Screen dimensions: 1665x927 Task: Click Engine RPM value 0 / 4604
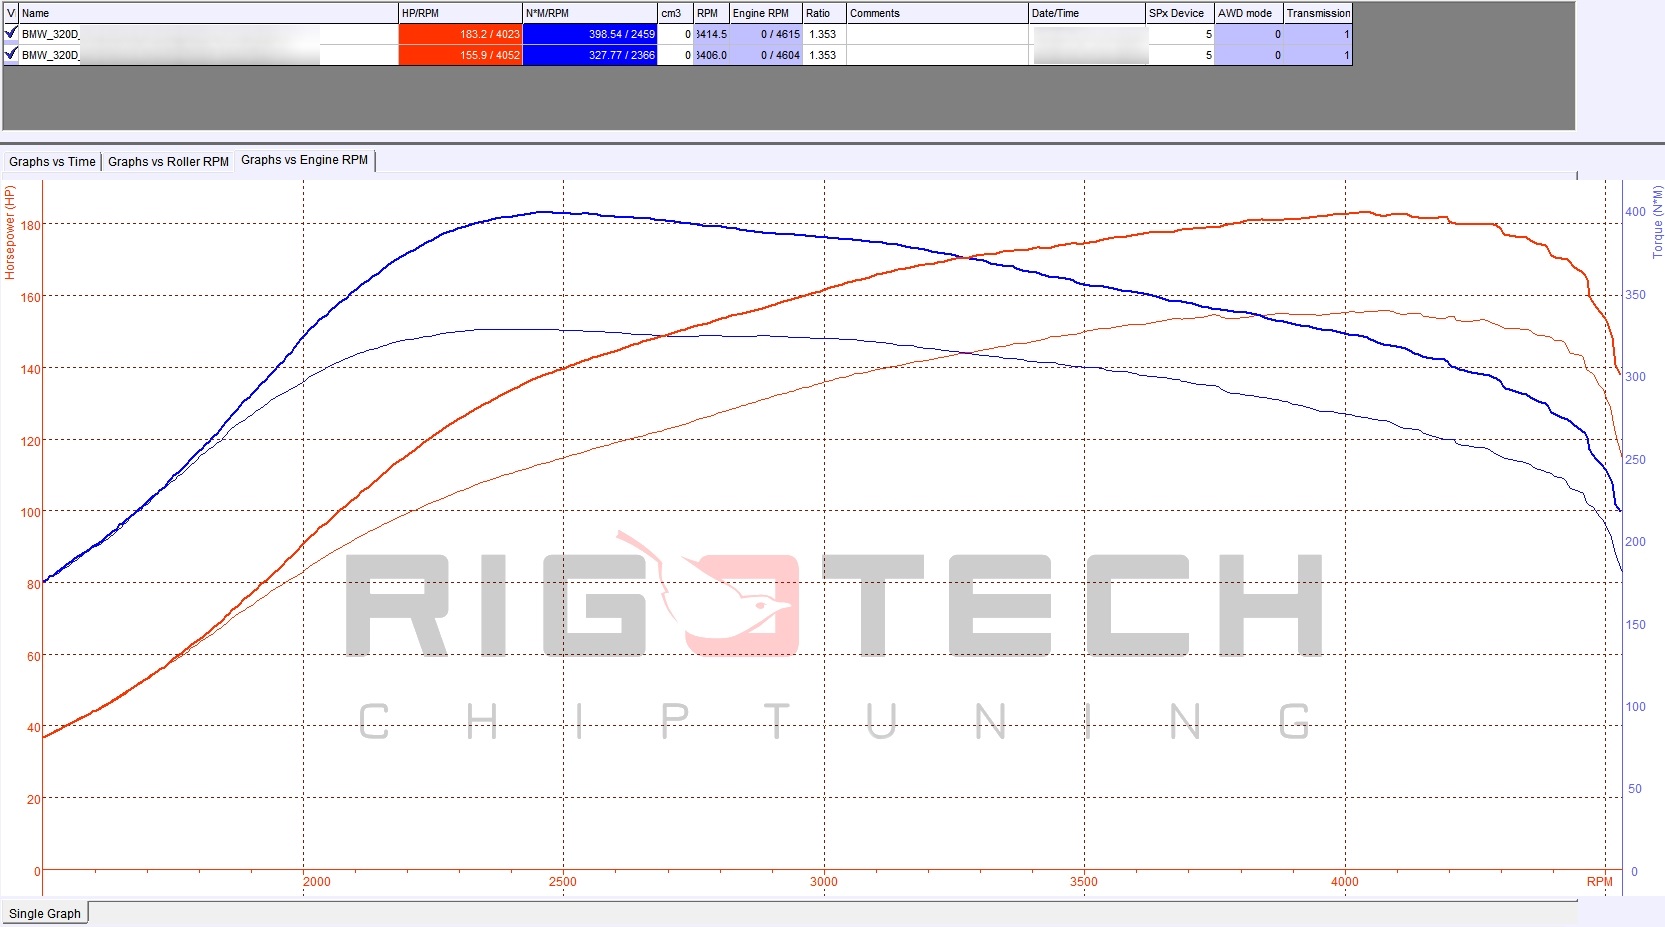point(766,55)
